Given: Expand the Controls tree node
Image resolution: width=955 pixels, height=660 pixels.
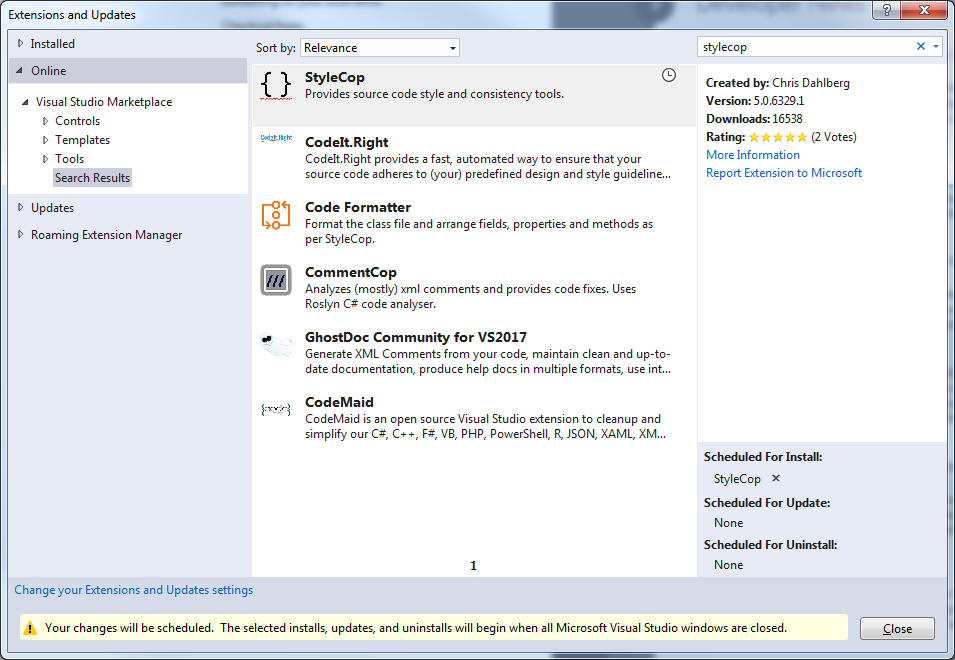Looking at the screenshot, I should pyautogui.click(x=45, y=121).
